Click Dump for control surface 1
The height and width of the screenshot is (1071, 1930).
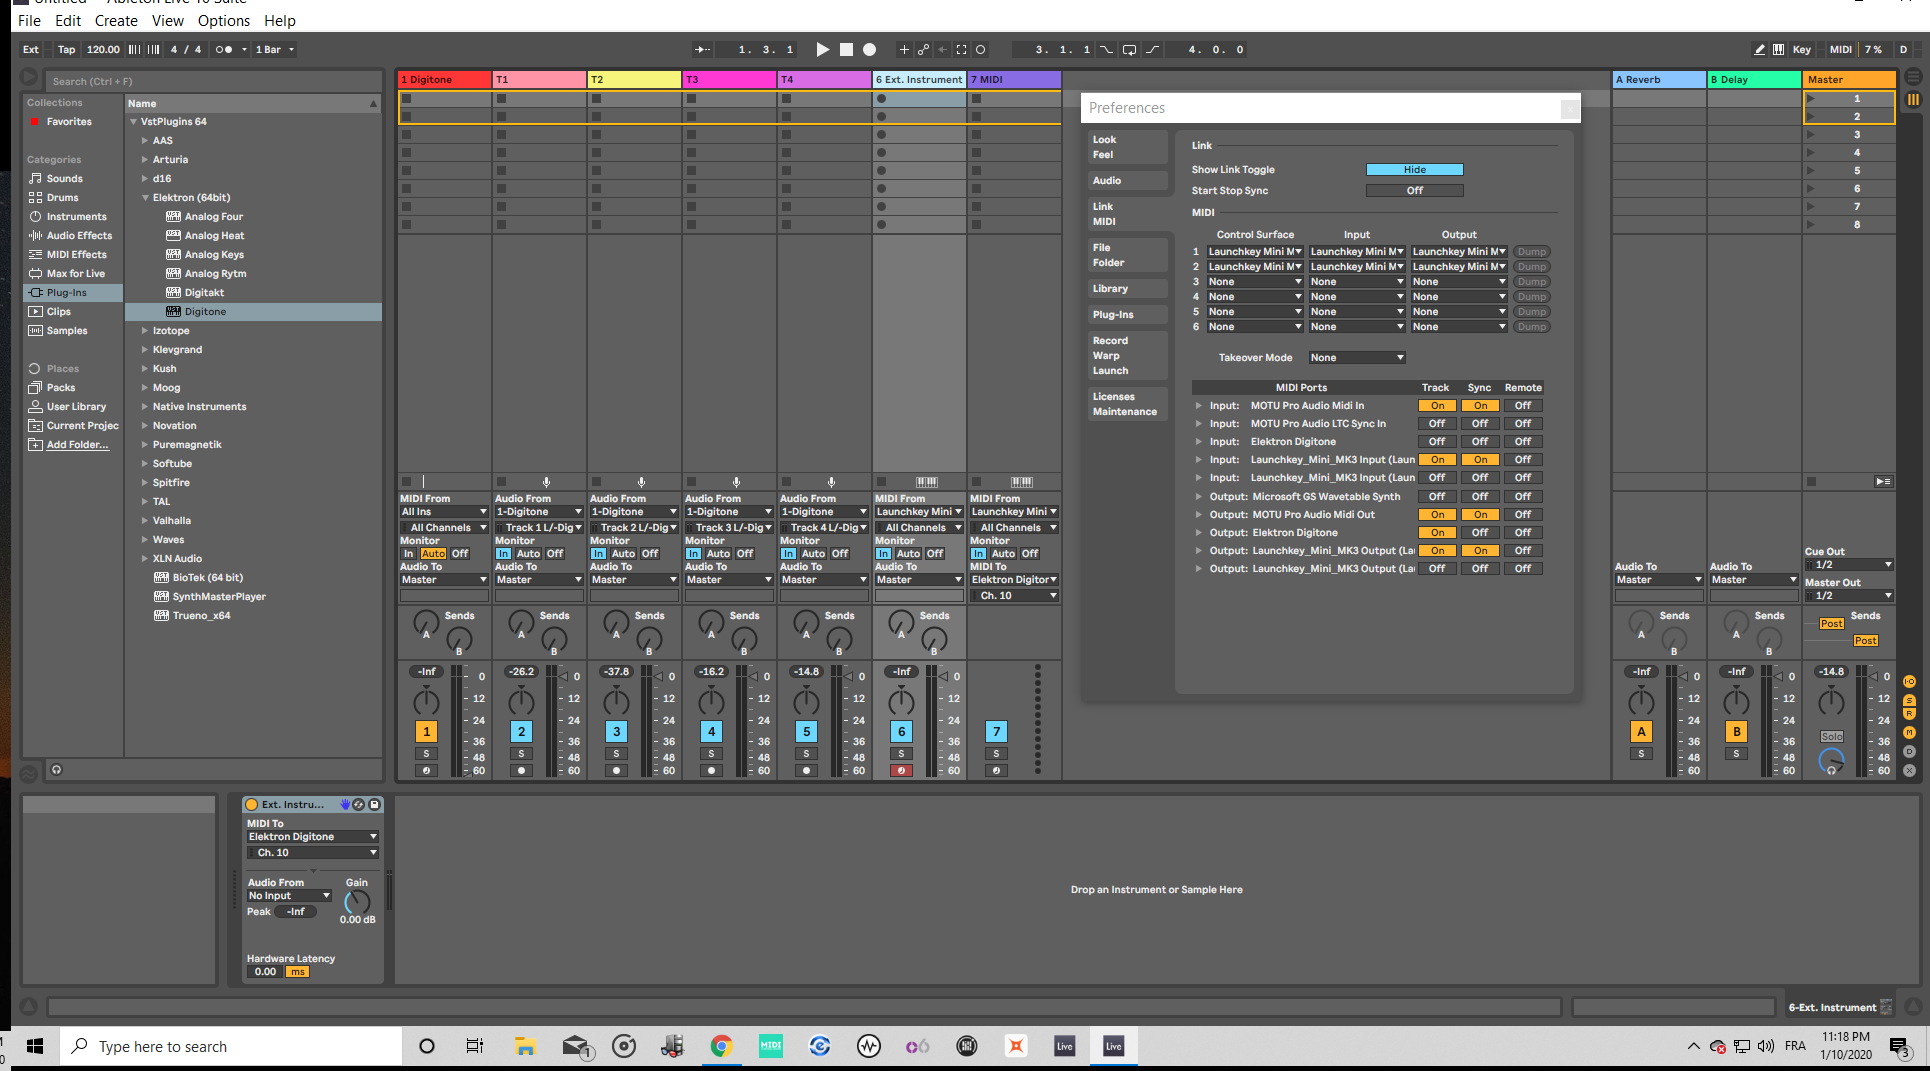[1531, 252]
